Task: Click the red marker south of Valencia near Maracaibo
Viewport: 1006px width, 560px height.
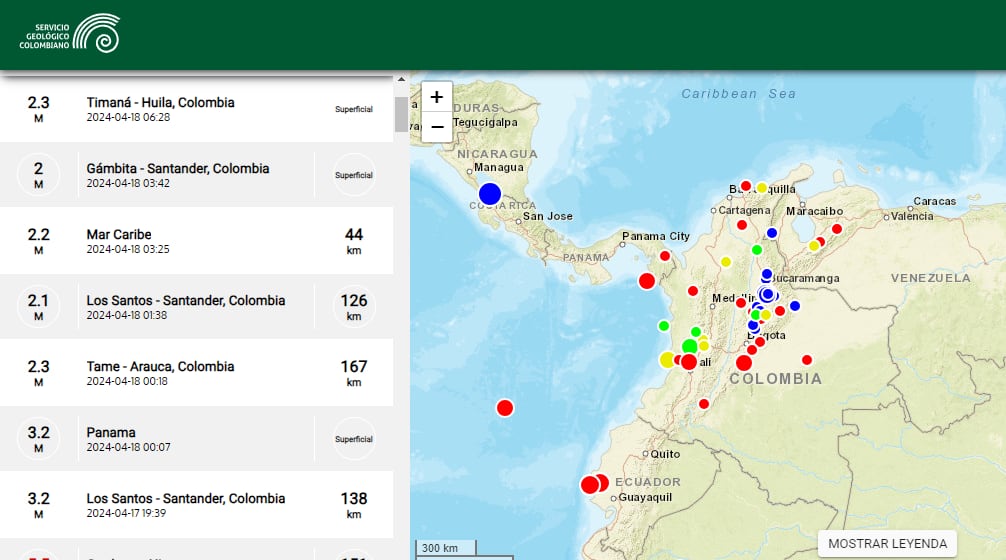Action: (x=837, y=229)
